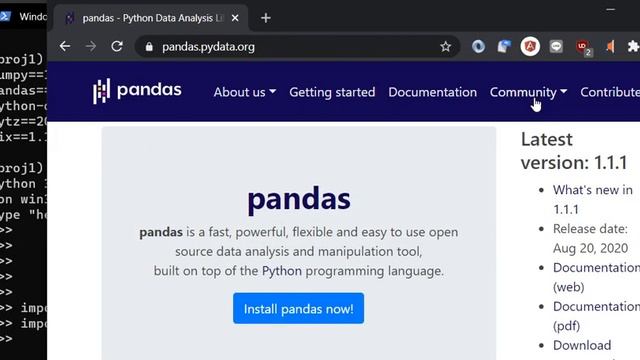Click the large 'pandas' heading in hero
The width and height of the screenshot is (640, 360).
299,199
